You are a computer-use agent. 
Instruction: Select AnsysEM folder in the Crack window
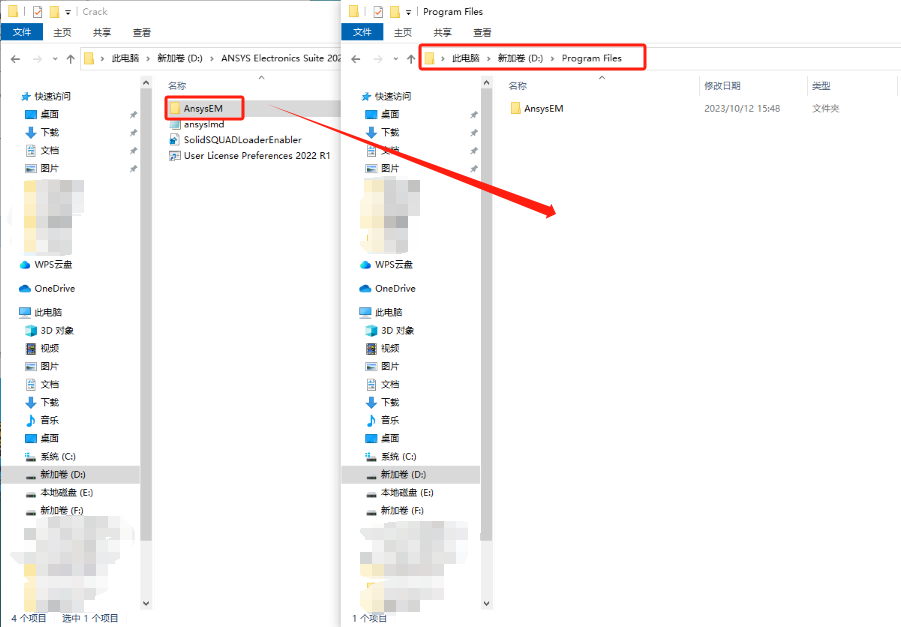[203, 108]
